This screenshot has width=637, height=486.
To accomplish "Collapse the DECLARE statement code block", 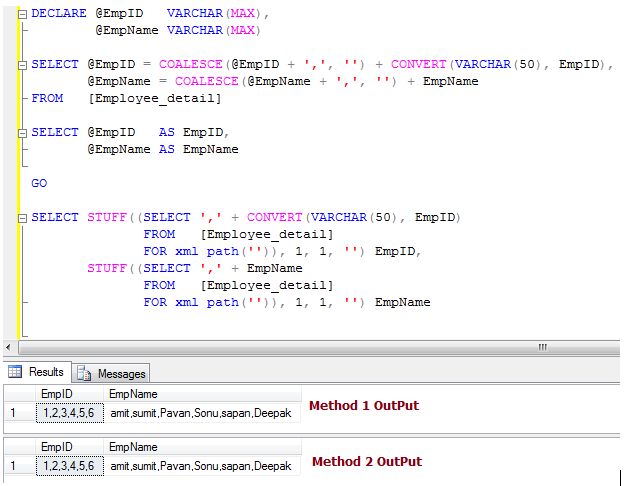I will tap(23, 14).
